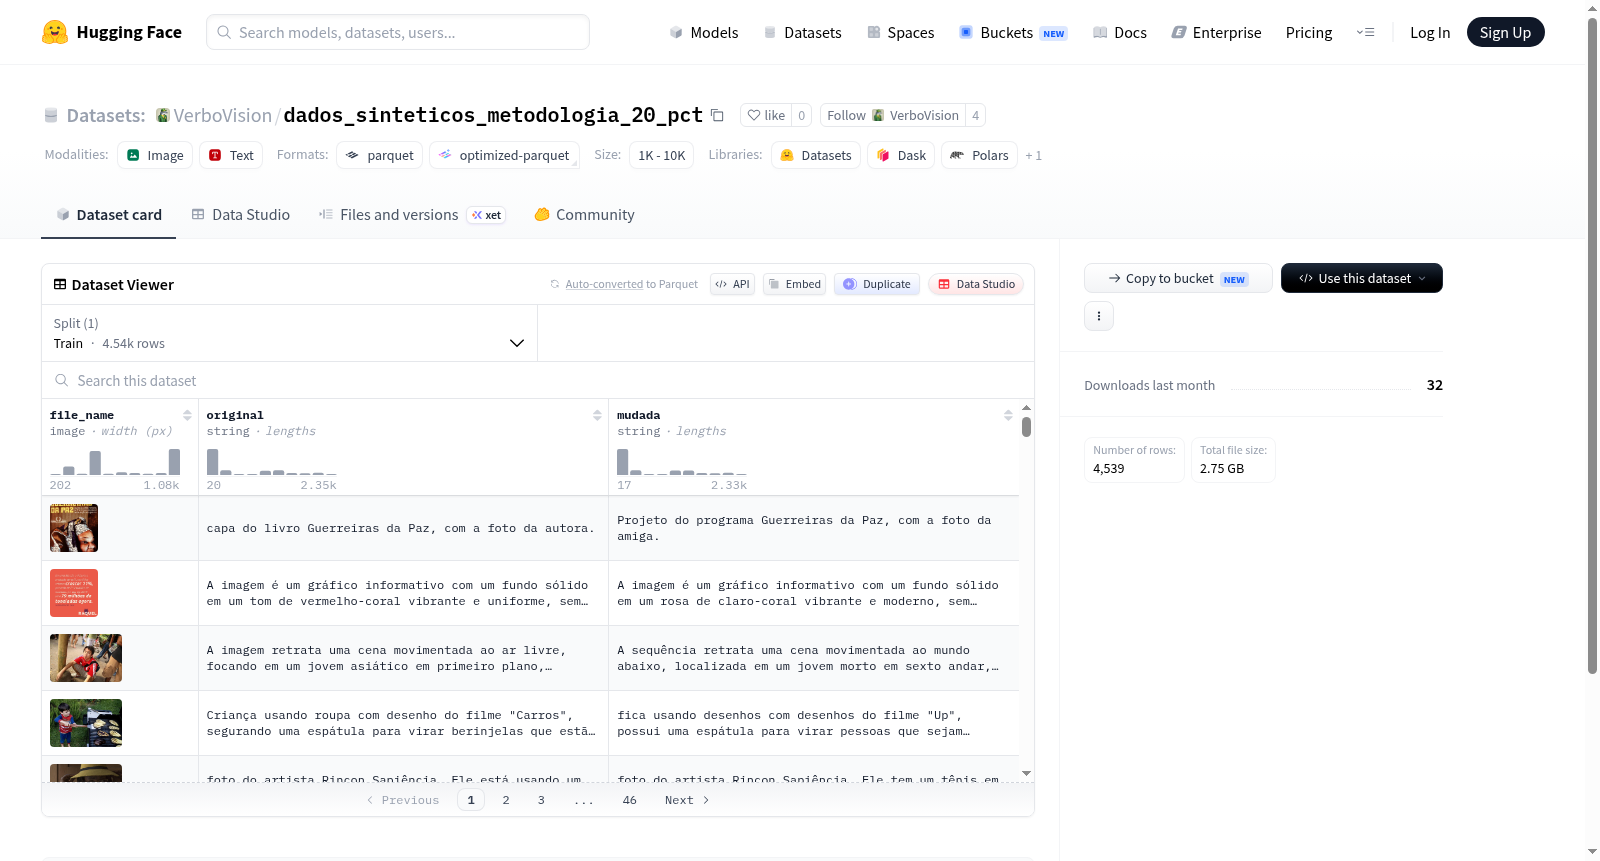Image resolution: width=1600 pixels, height=861 pixels.
Task: Switch to the Dataset card tab
Action: click(109, 215)
